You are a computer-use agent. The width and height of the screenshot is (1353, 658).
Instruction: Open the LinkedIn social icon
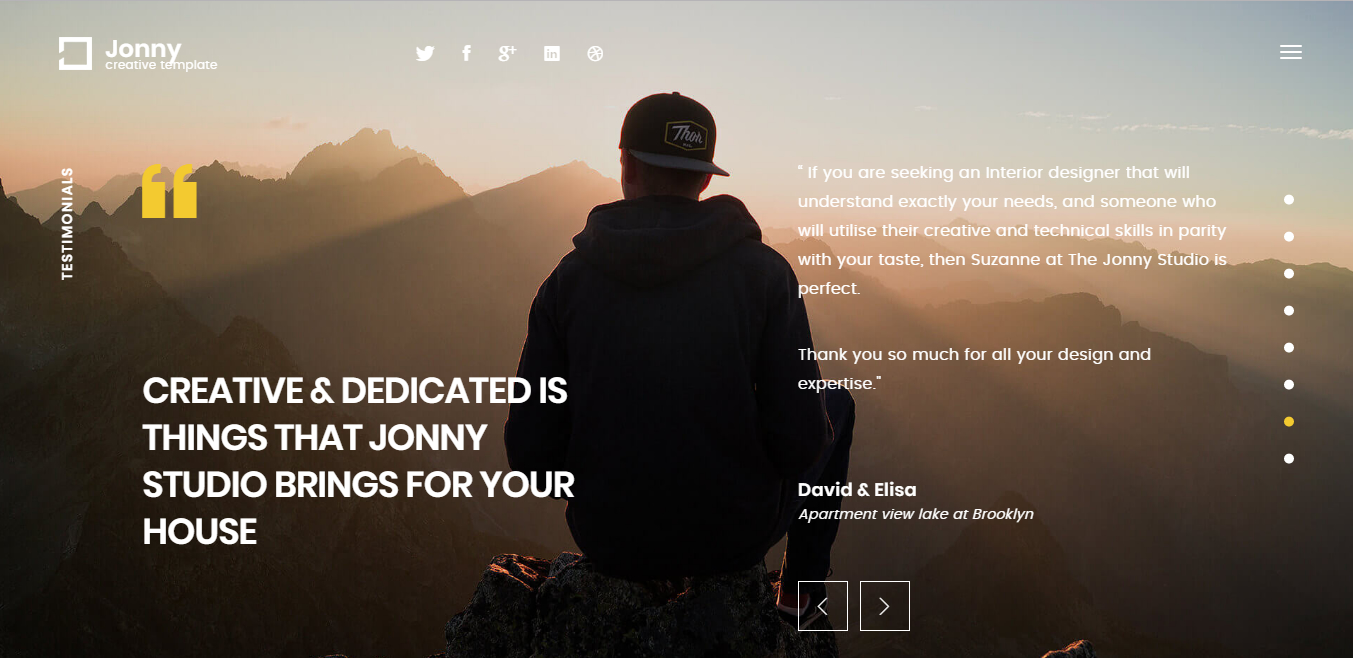point(552,54)
